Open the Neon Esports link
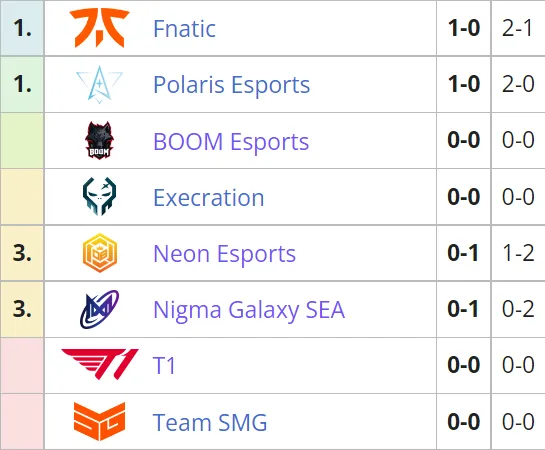This screenshot has width=545, height=450. (x=225, y=254)
